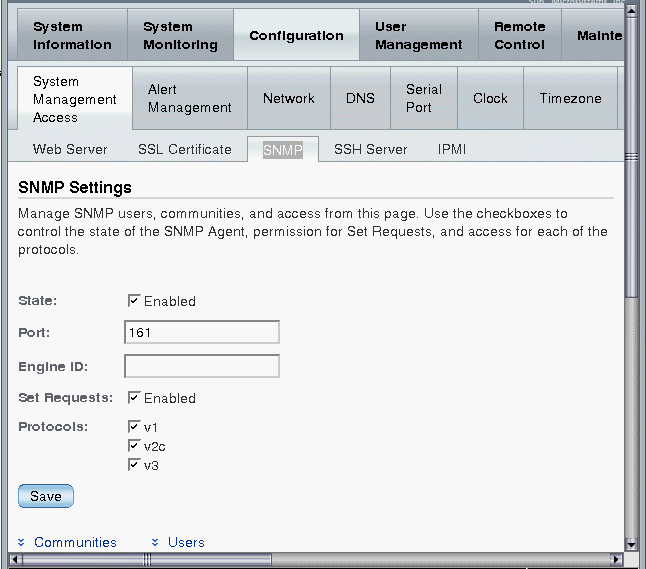Switch to Clock subtab
Viewport: 646px width, 569px height.
click(x=490, y=98)
